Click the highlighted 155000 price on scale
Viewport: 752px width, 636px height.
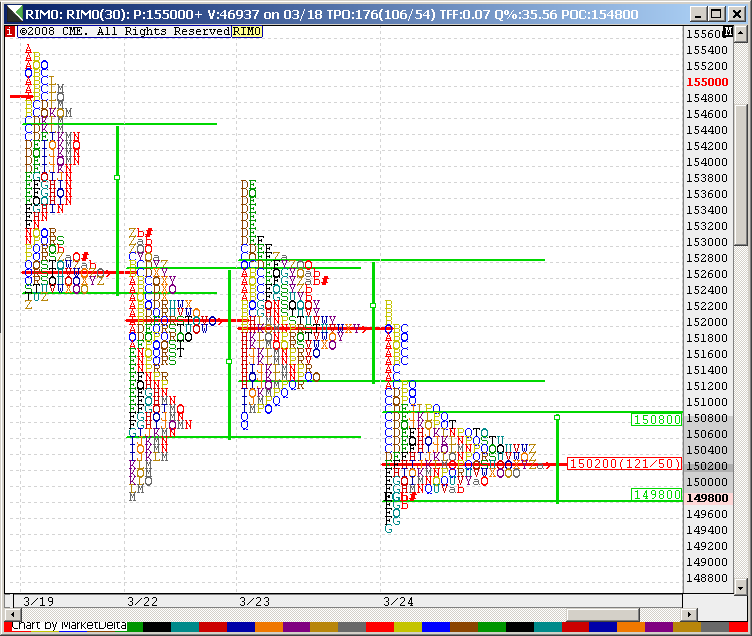tap(707, 82)
